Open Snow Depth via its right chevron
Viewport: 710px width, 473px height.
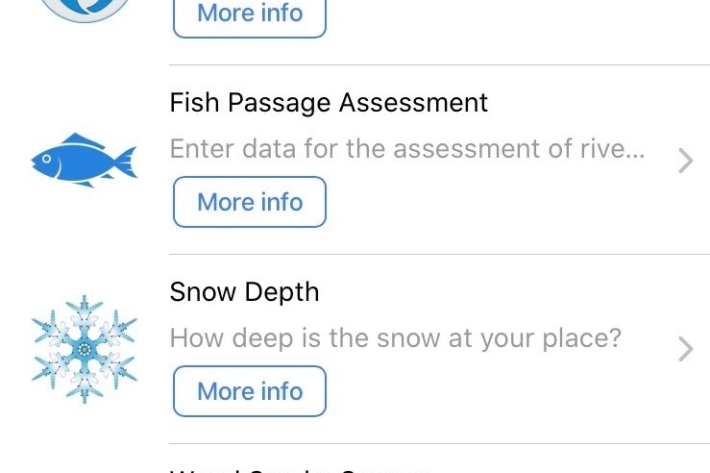click(x=685, y=349)
